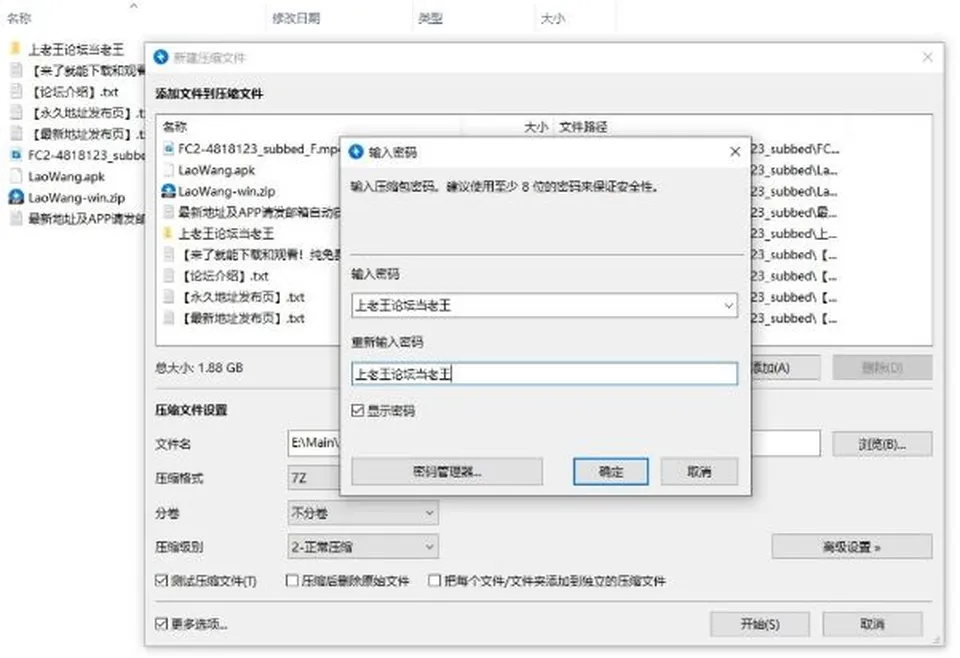Expand 高级设置 » advanced settings
960x658 pixels.
pyautogui.click(x=852, y=547)
